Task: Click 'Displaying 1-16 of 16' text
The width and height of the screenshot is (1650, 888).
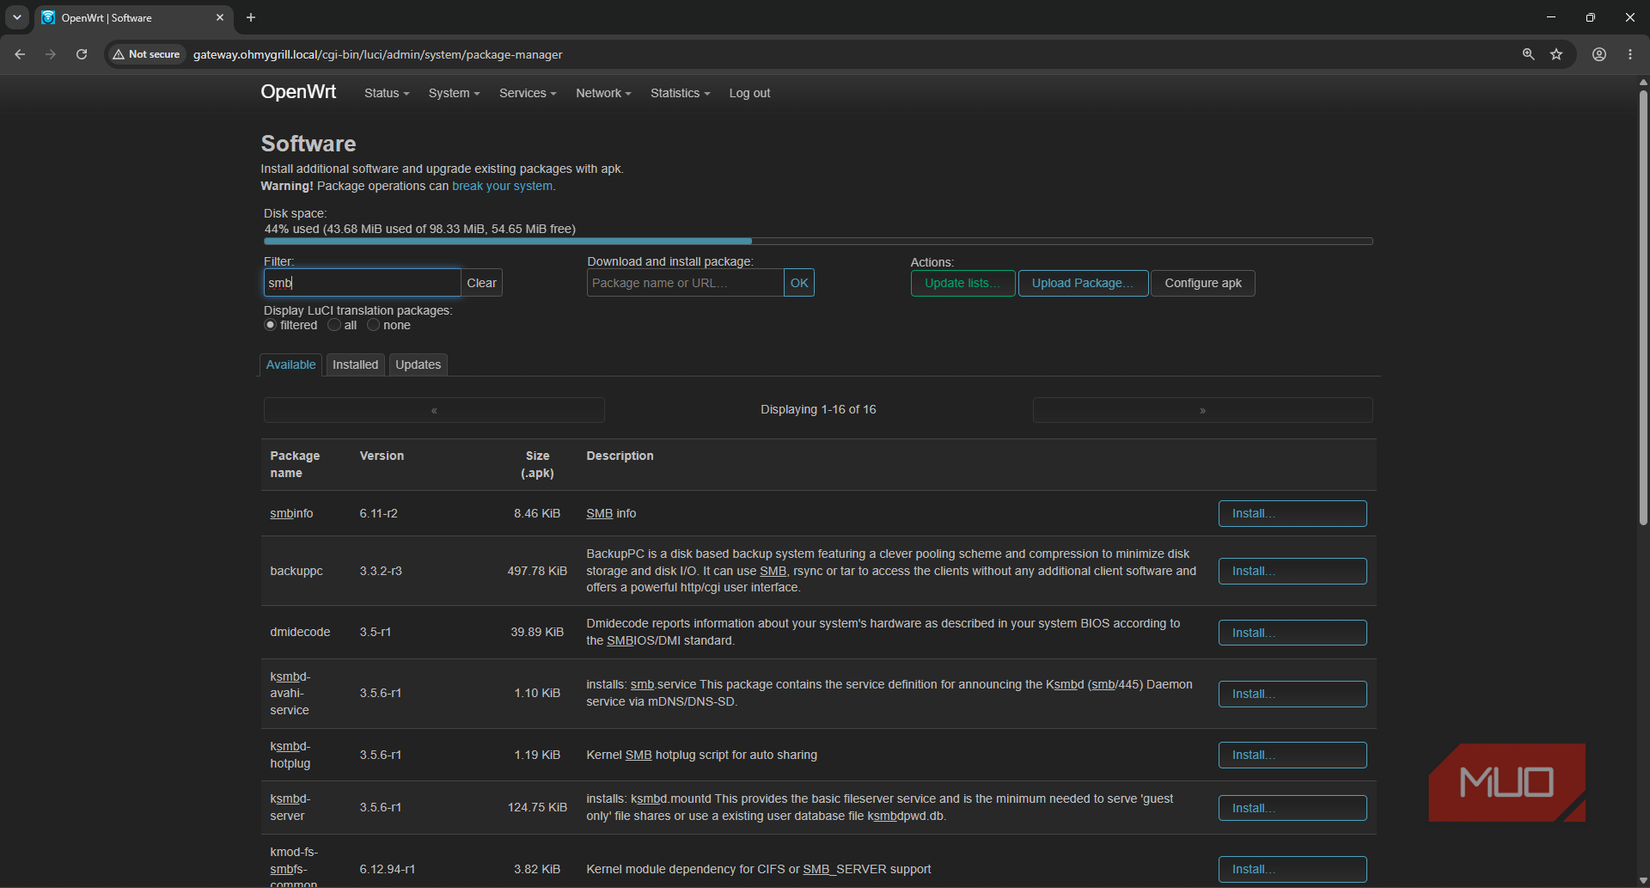Action: (x=818, y=410)
